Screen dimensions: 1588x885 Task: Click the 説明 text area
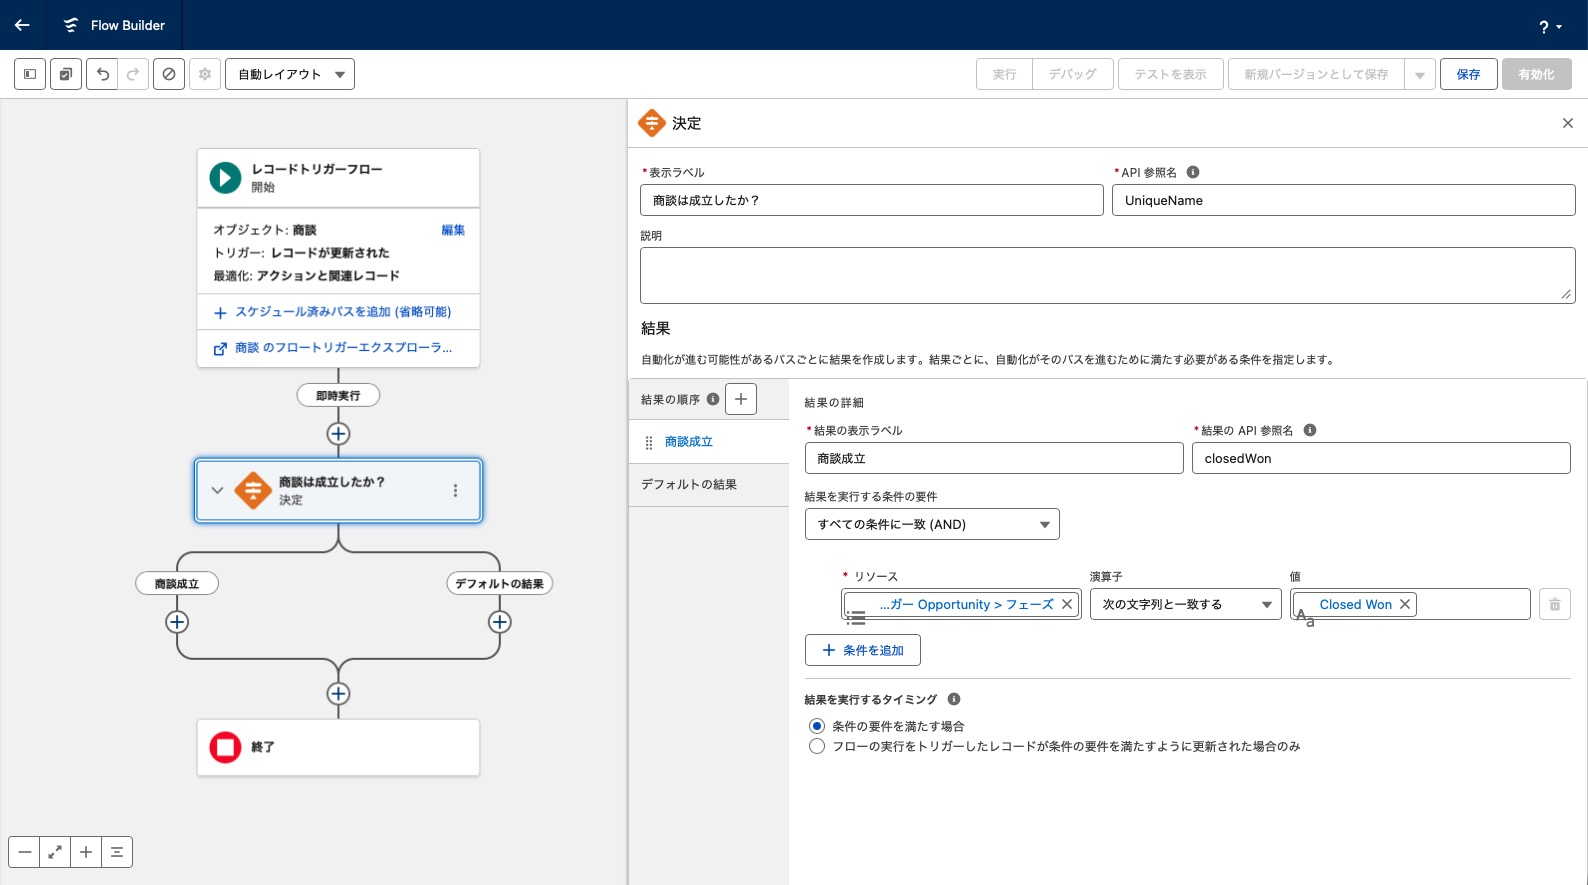pos(1108,275)
